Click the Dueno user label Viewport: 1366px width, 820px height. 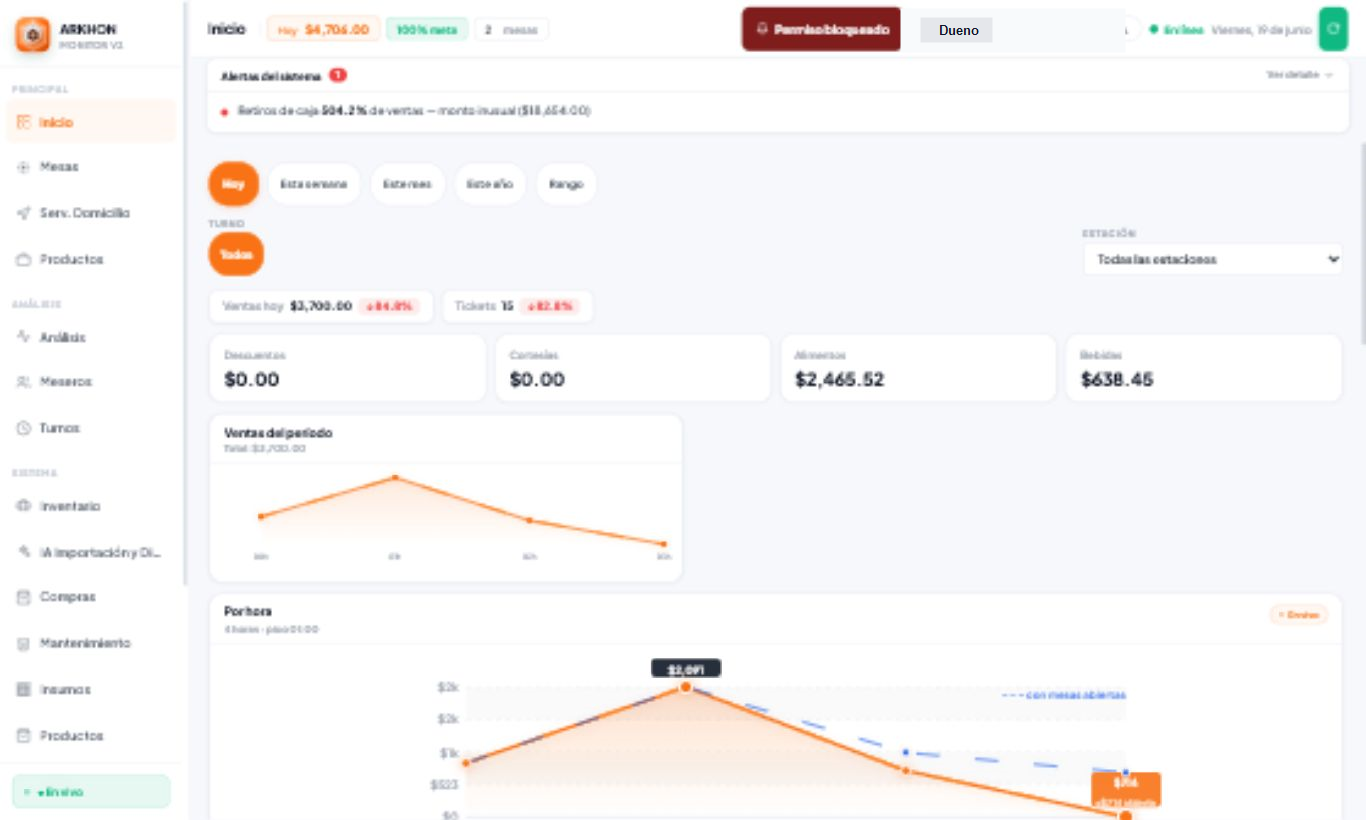pos(958,30)
